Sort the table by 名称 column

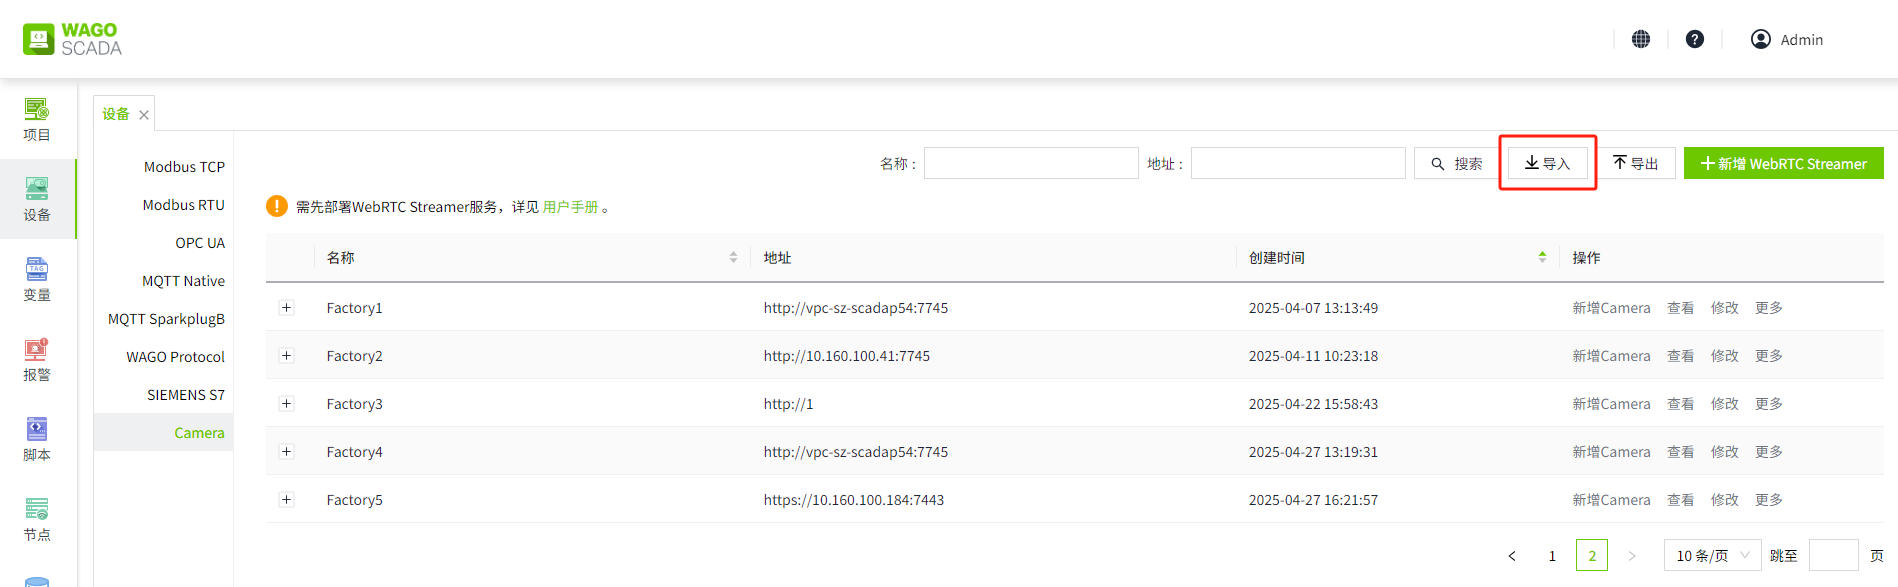pos(733,257)
